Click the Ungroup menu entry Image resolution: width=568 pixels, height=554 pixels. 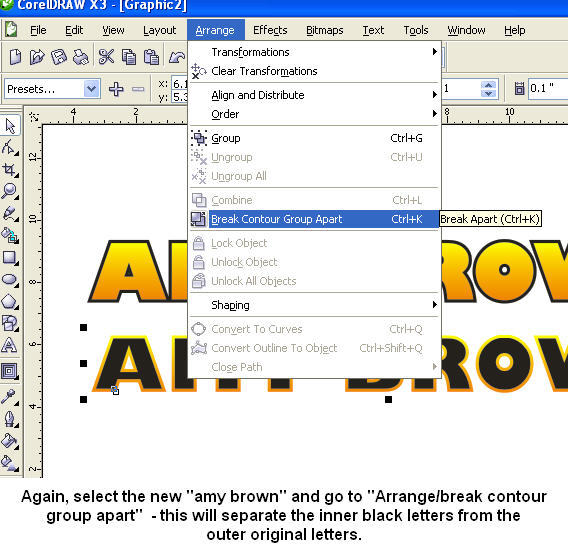pos(314,157)
